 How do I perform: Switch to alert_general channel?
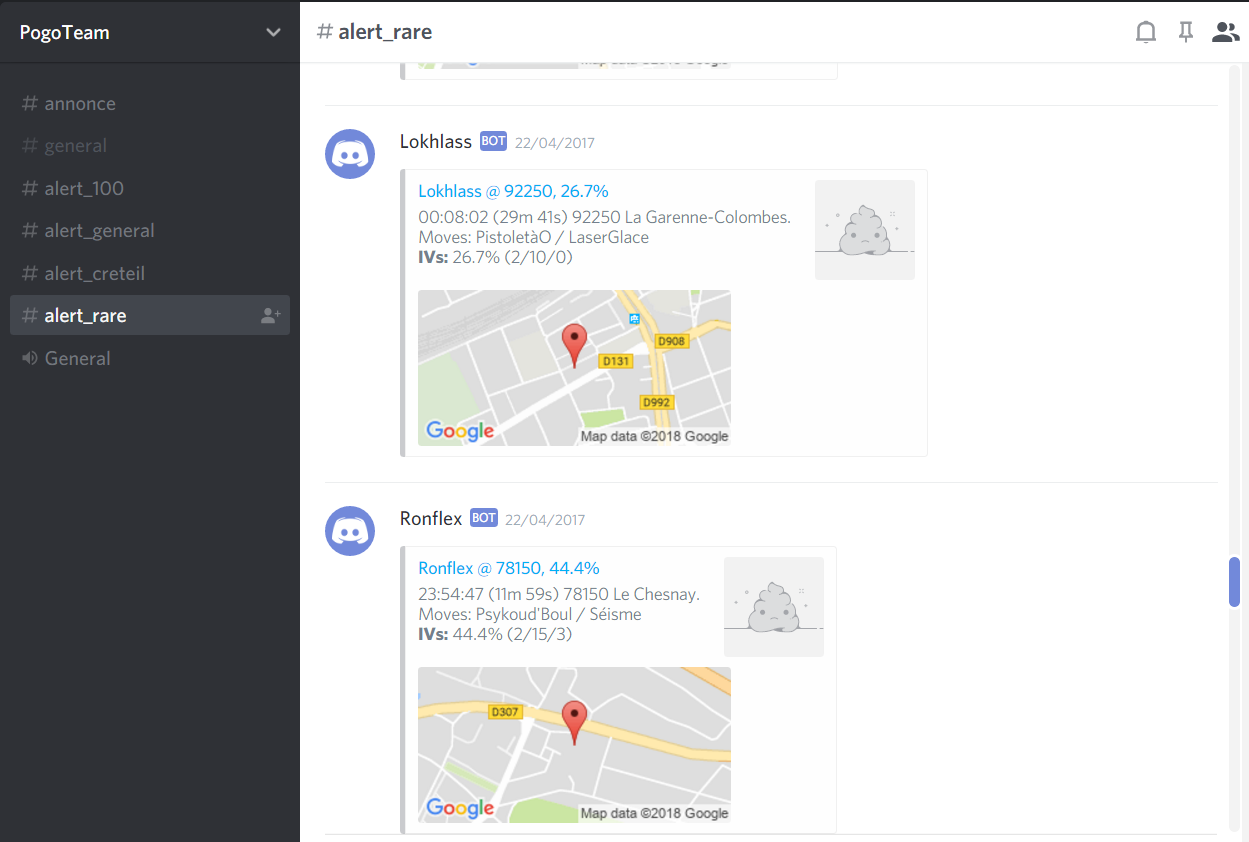point(150,231)
